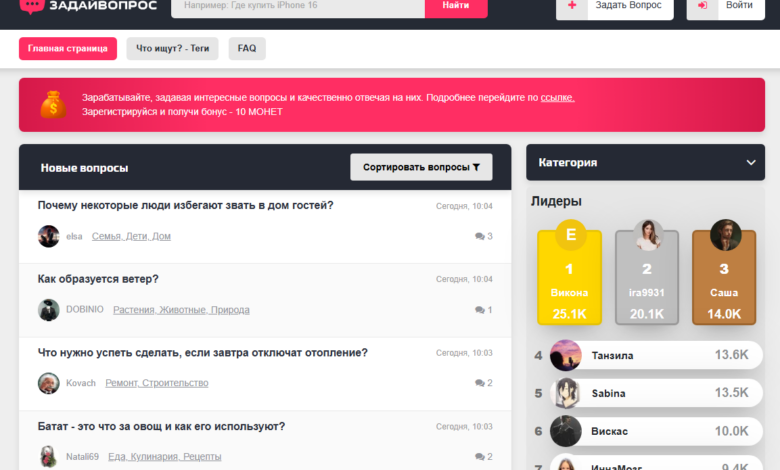
Task: Open the Еда, Кулинария, Рецепты category link
Action: point(165,457)
